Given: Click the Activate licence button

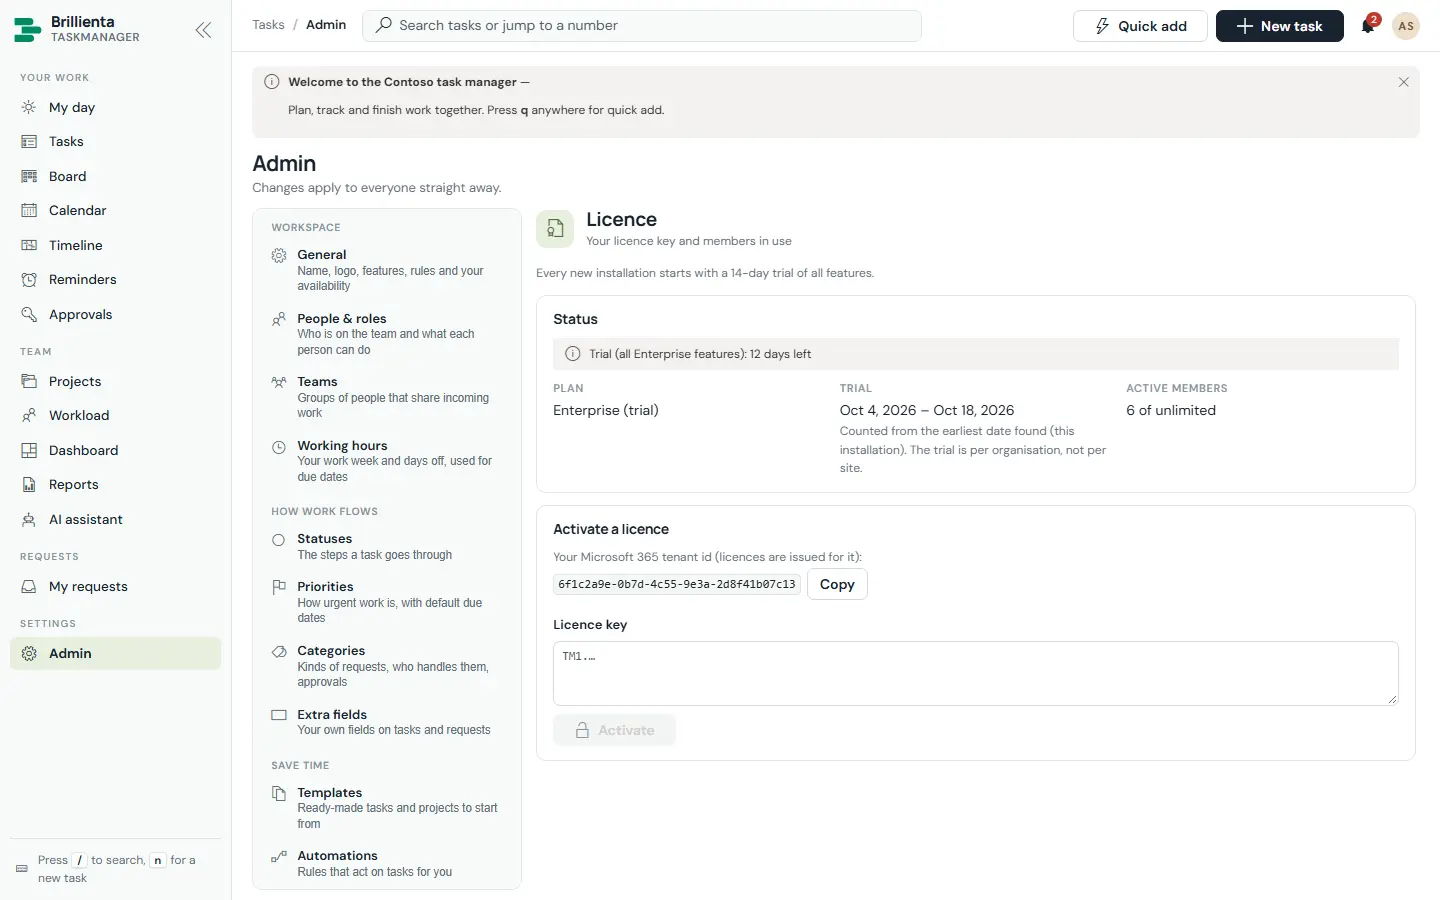Looking at the screenshot, I should [x=614, y=730].
